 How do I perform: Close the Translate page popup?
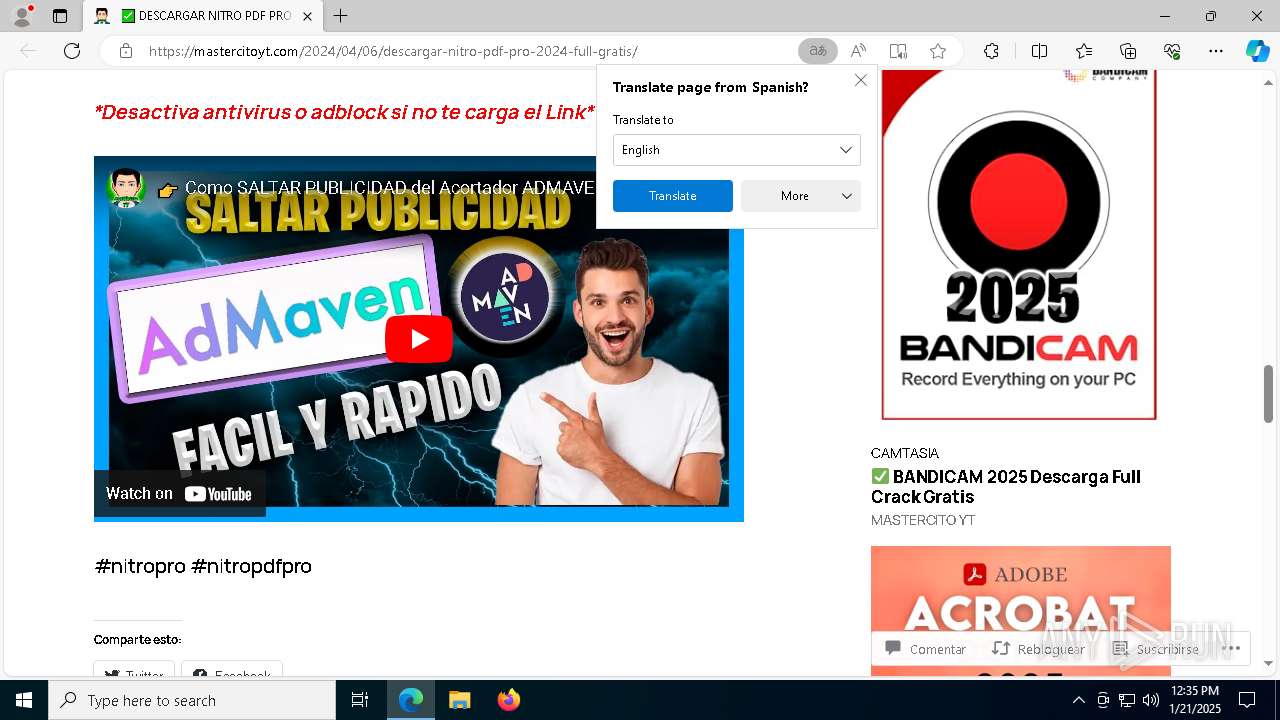click(x=861, y=80)
